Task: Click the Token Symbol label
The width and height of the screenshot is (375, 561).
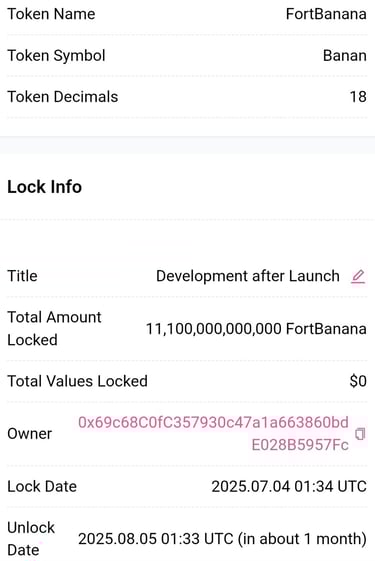Action: point(57,56)
